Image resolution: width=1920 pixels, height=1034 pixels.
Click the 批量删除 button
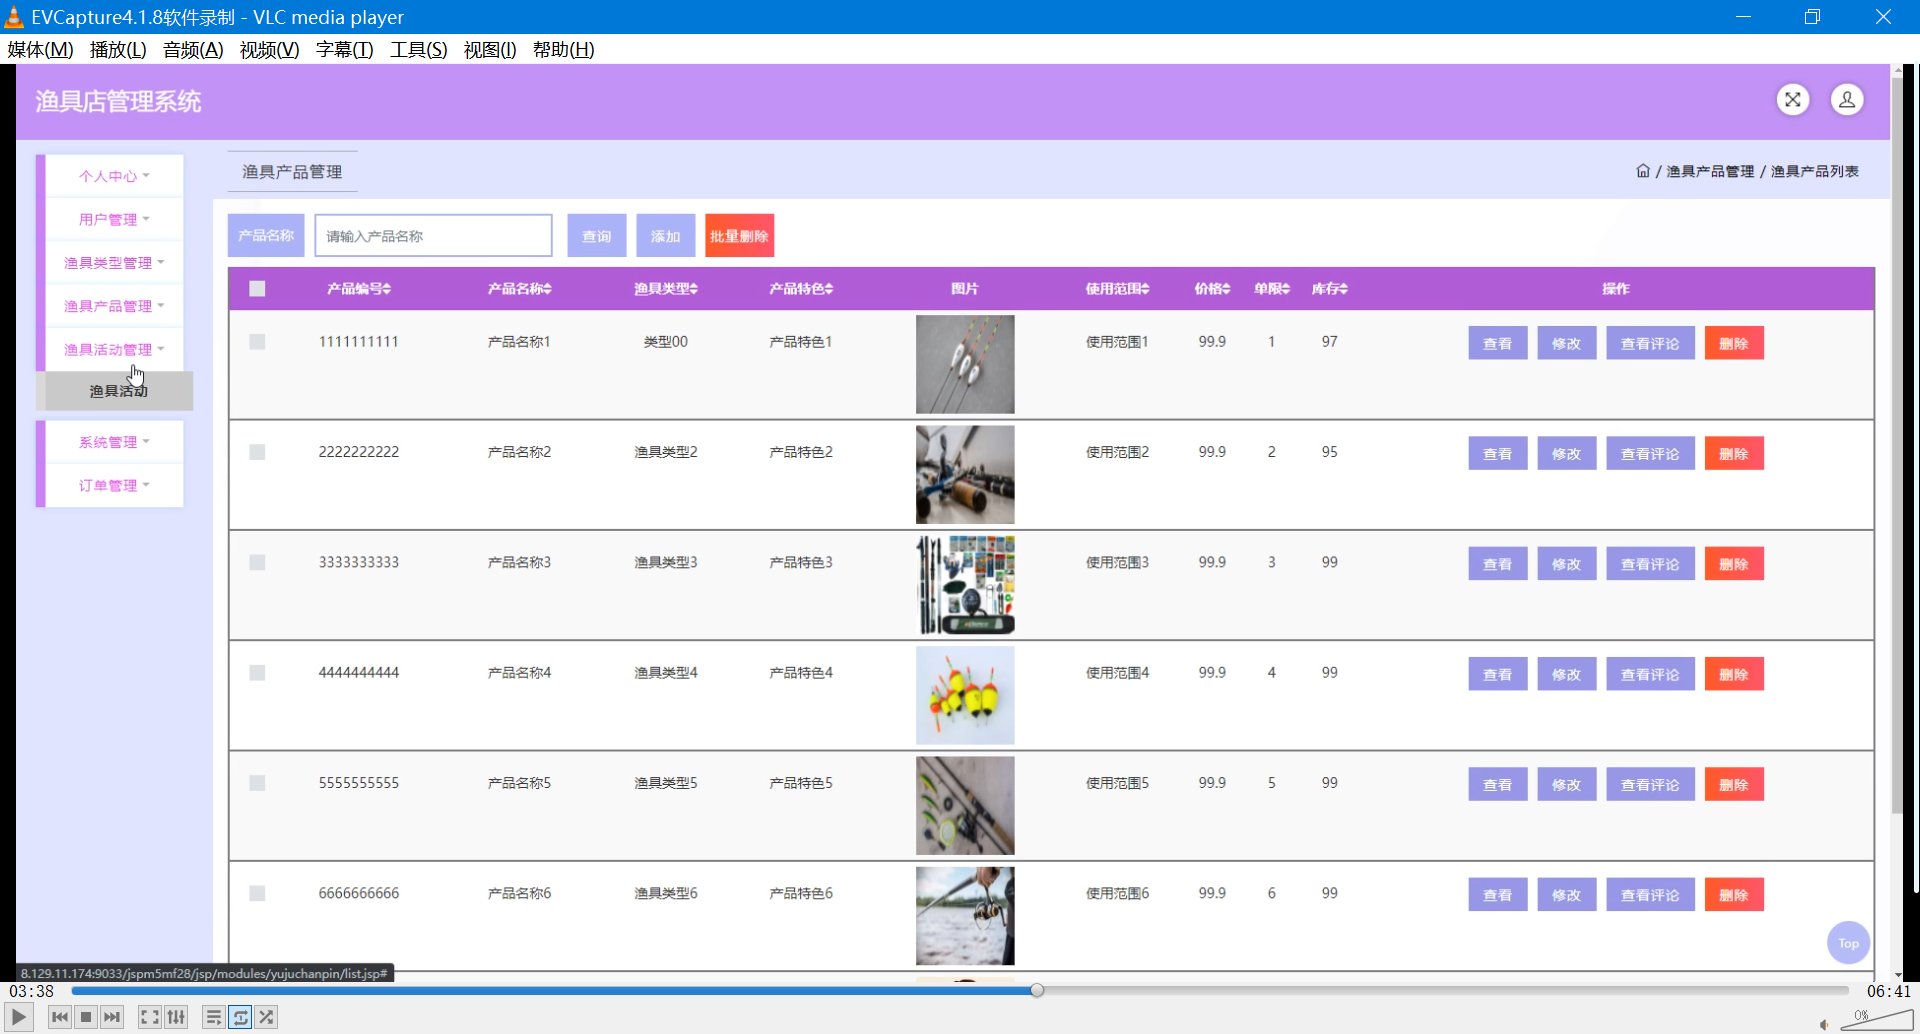coord(740,236)
